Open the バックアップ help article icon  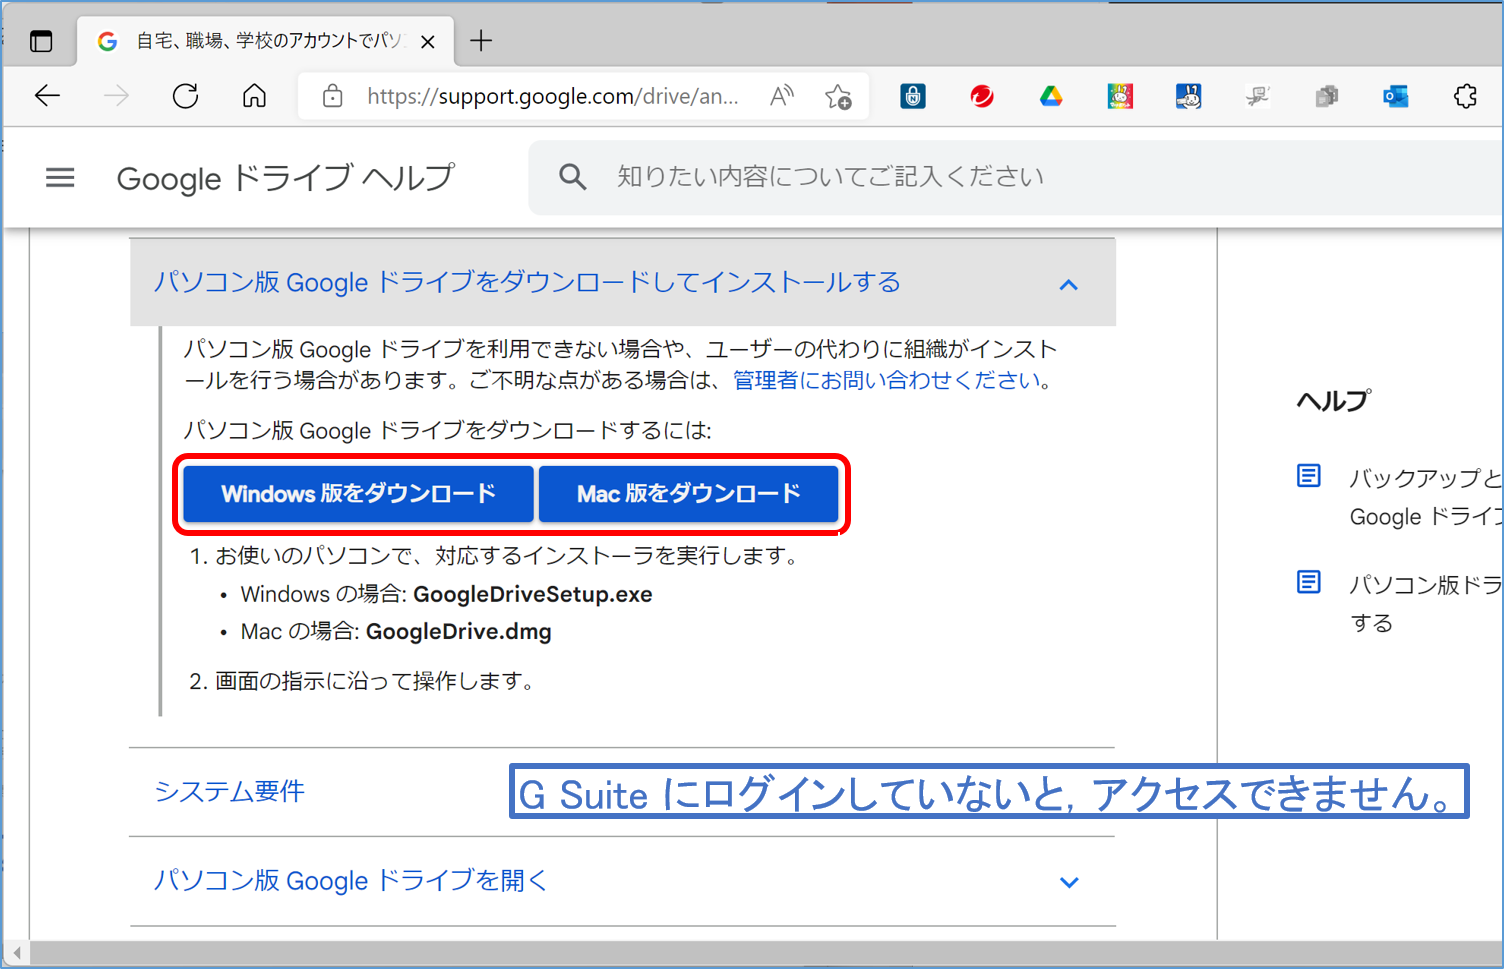(x=1309, y=476)
